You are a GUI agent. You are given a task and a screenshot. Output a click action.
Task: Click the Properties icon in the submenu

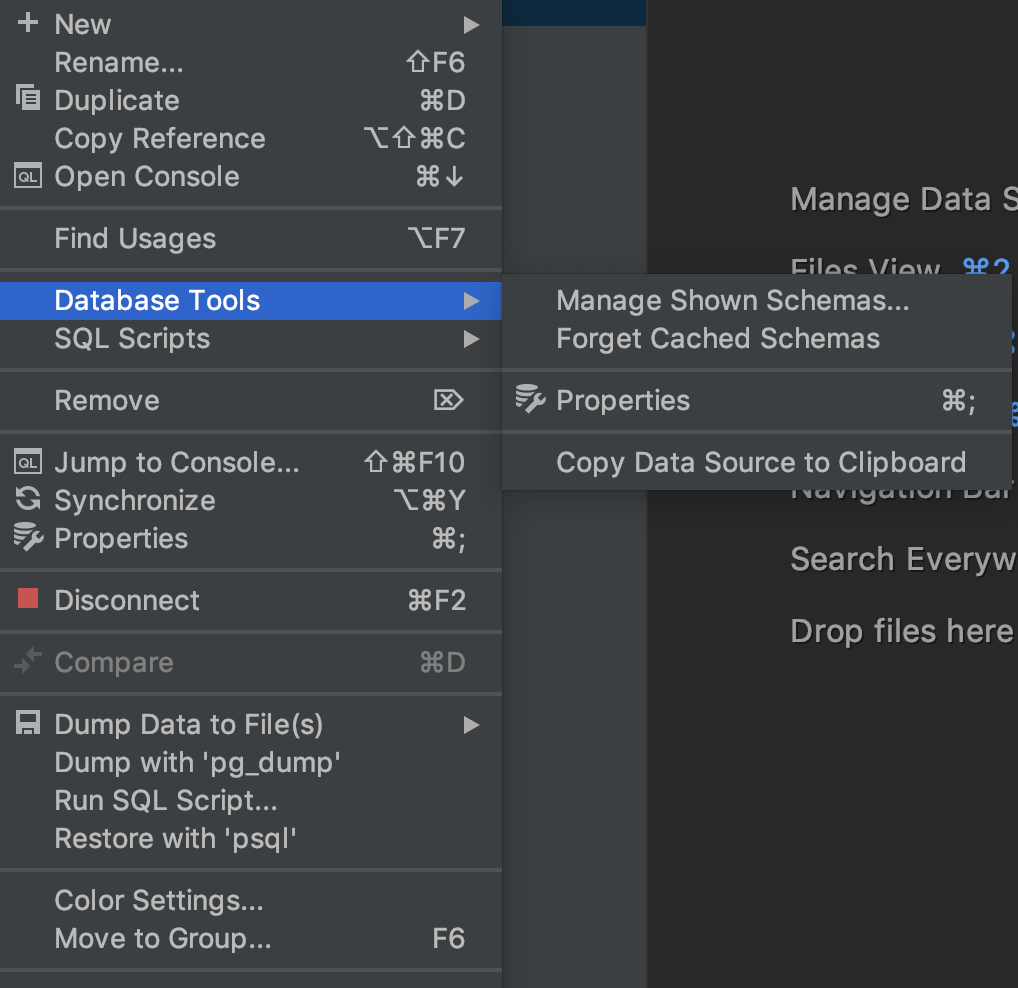click(x=531, y=400)
